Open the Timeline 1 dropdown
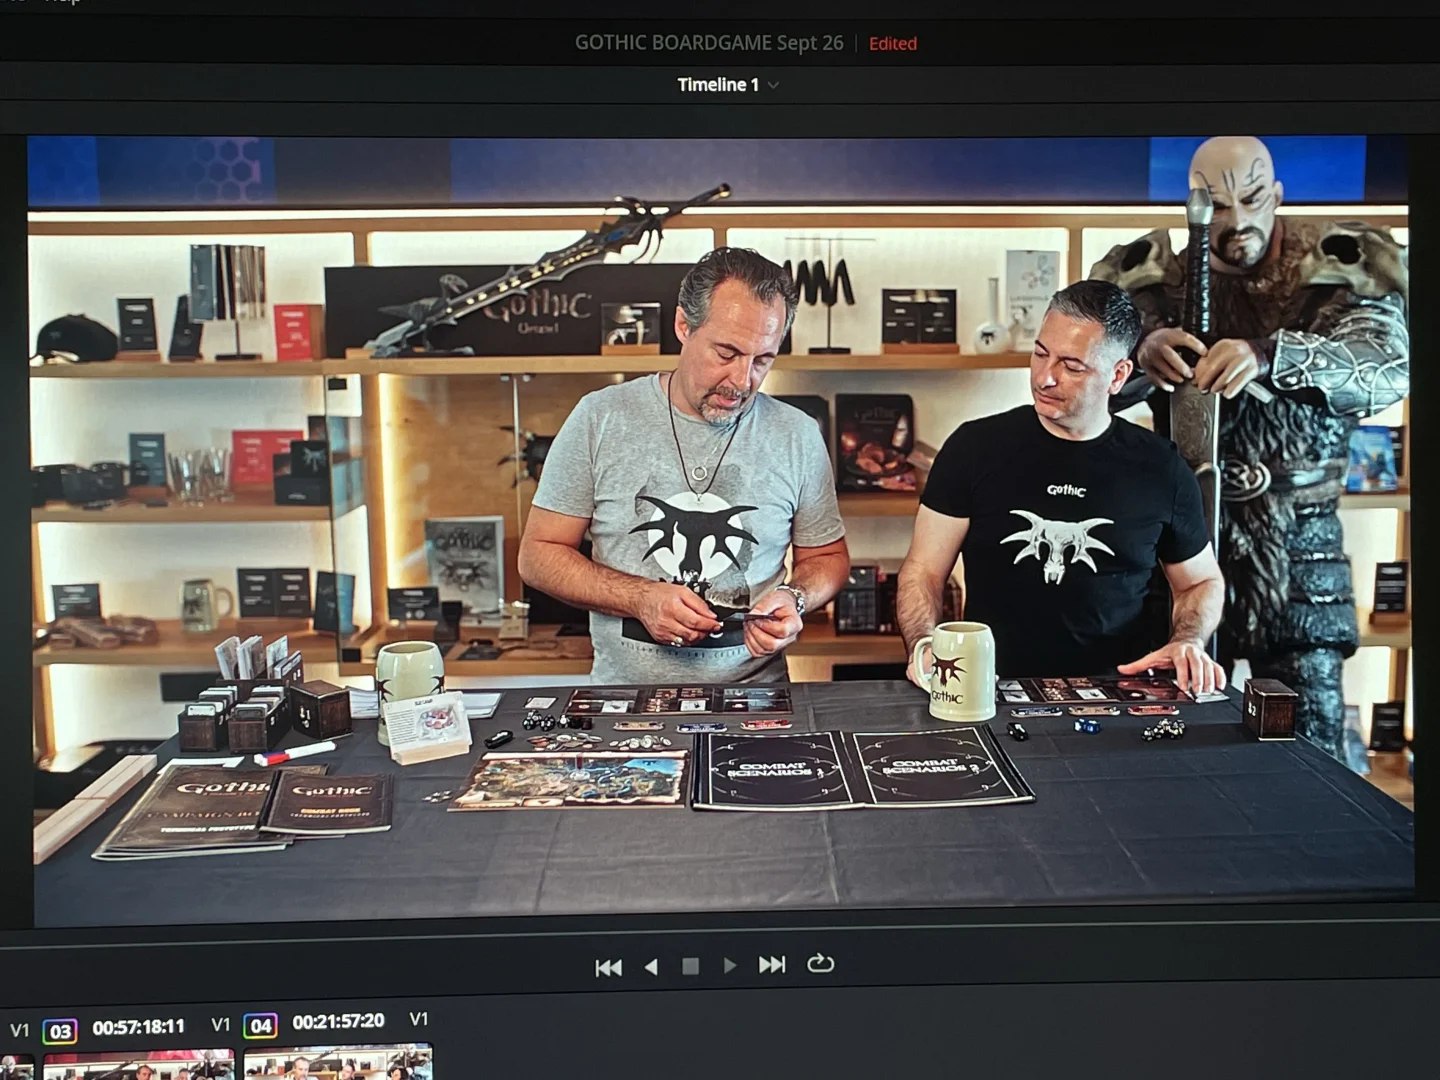 728,85
